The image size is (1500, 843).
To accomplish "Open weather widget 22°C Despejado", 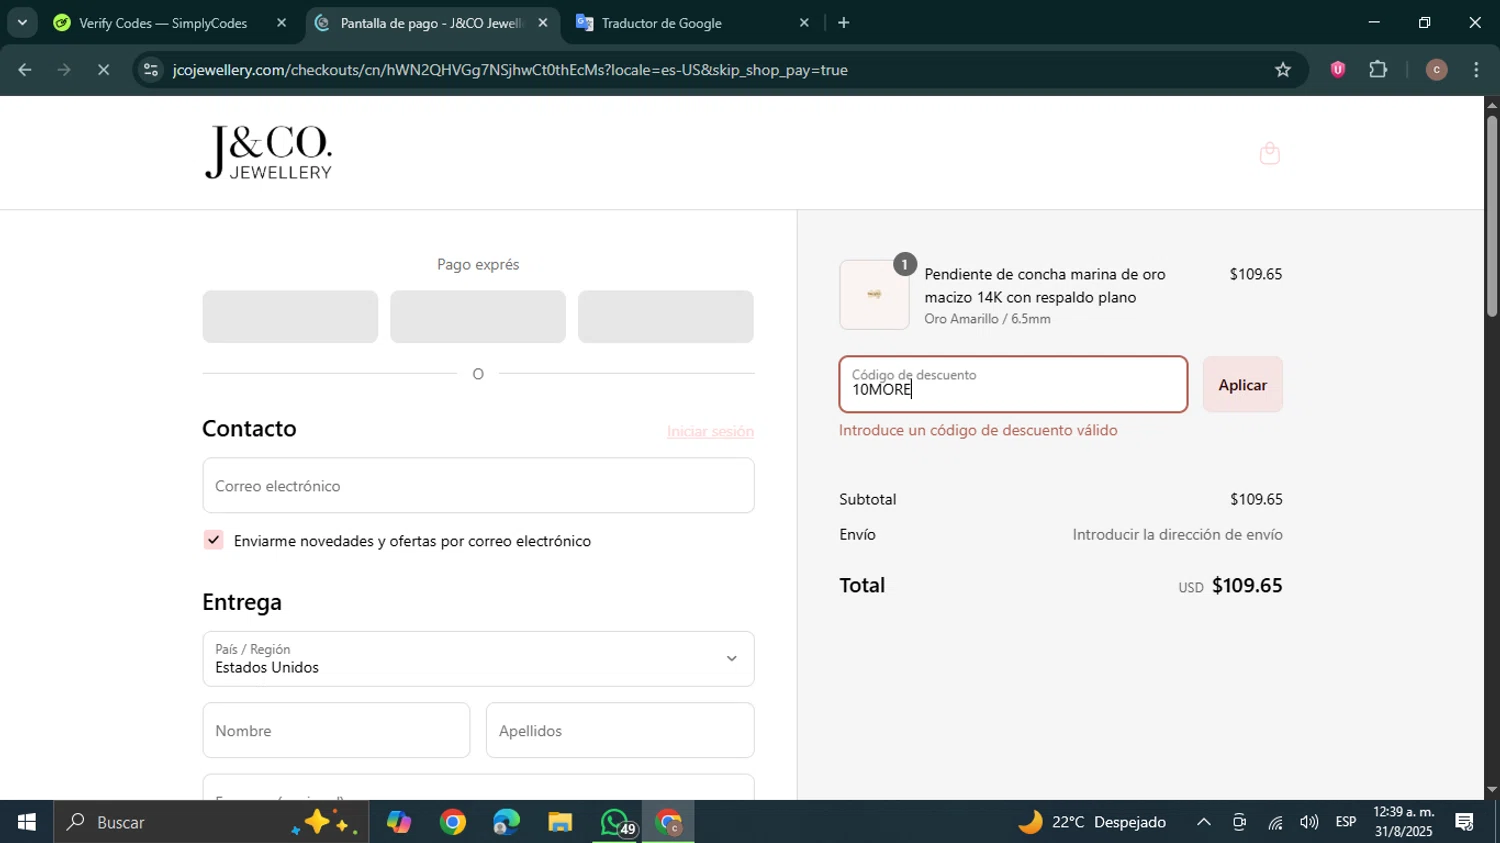I will point(1092,822).
